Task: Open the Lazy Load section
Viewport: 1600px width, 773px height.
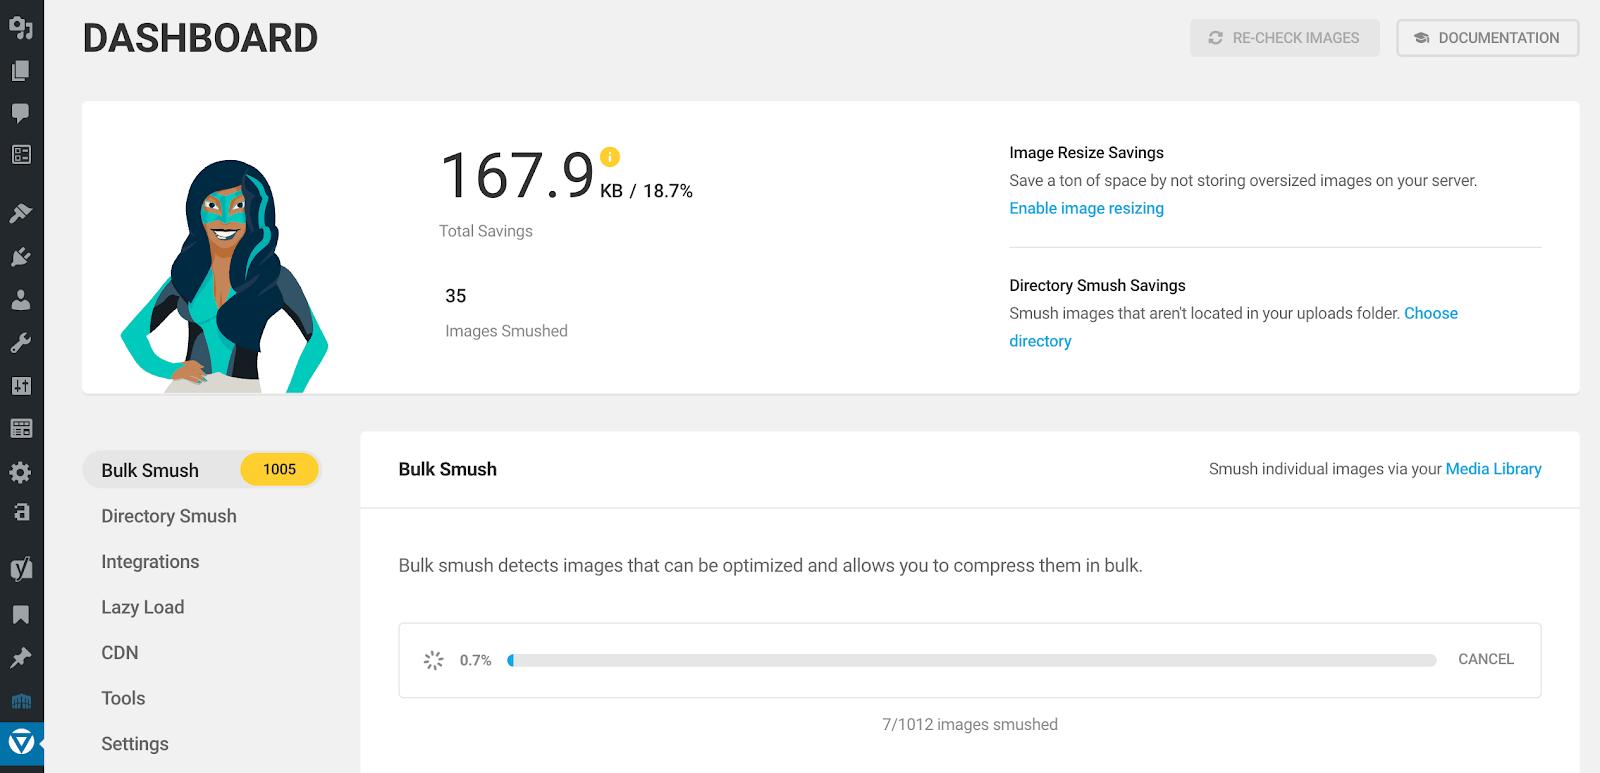Action: tap(142, 607)
